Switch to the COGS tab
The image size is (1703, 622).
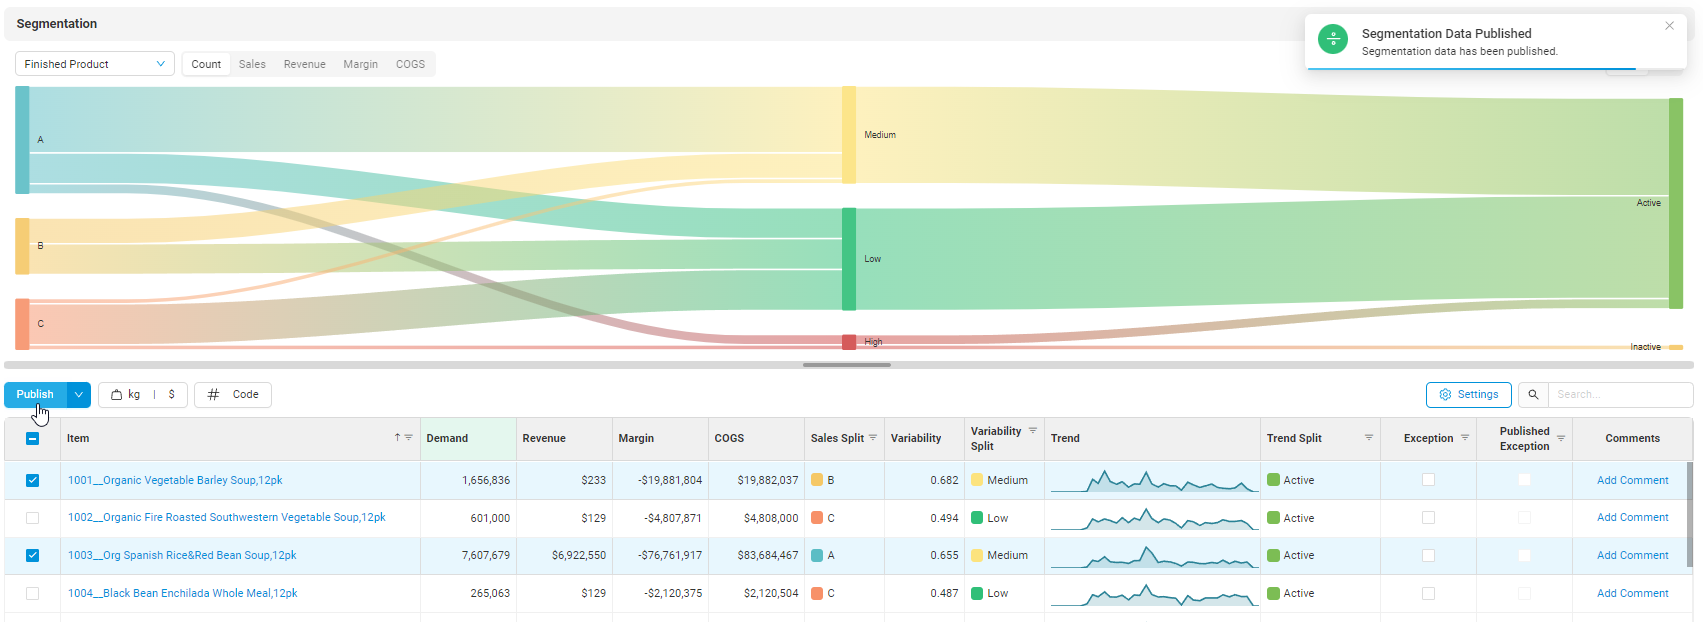[x=410, y=64]
